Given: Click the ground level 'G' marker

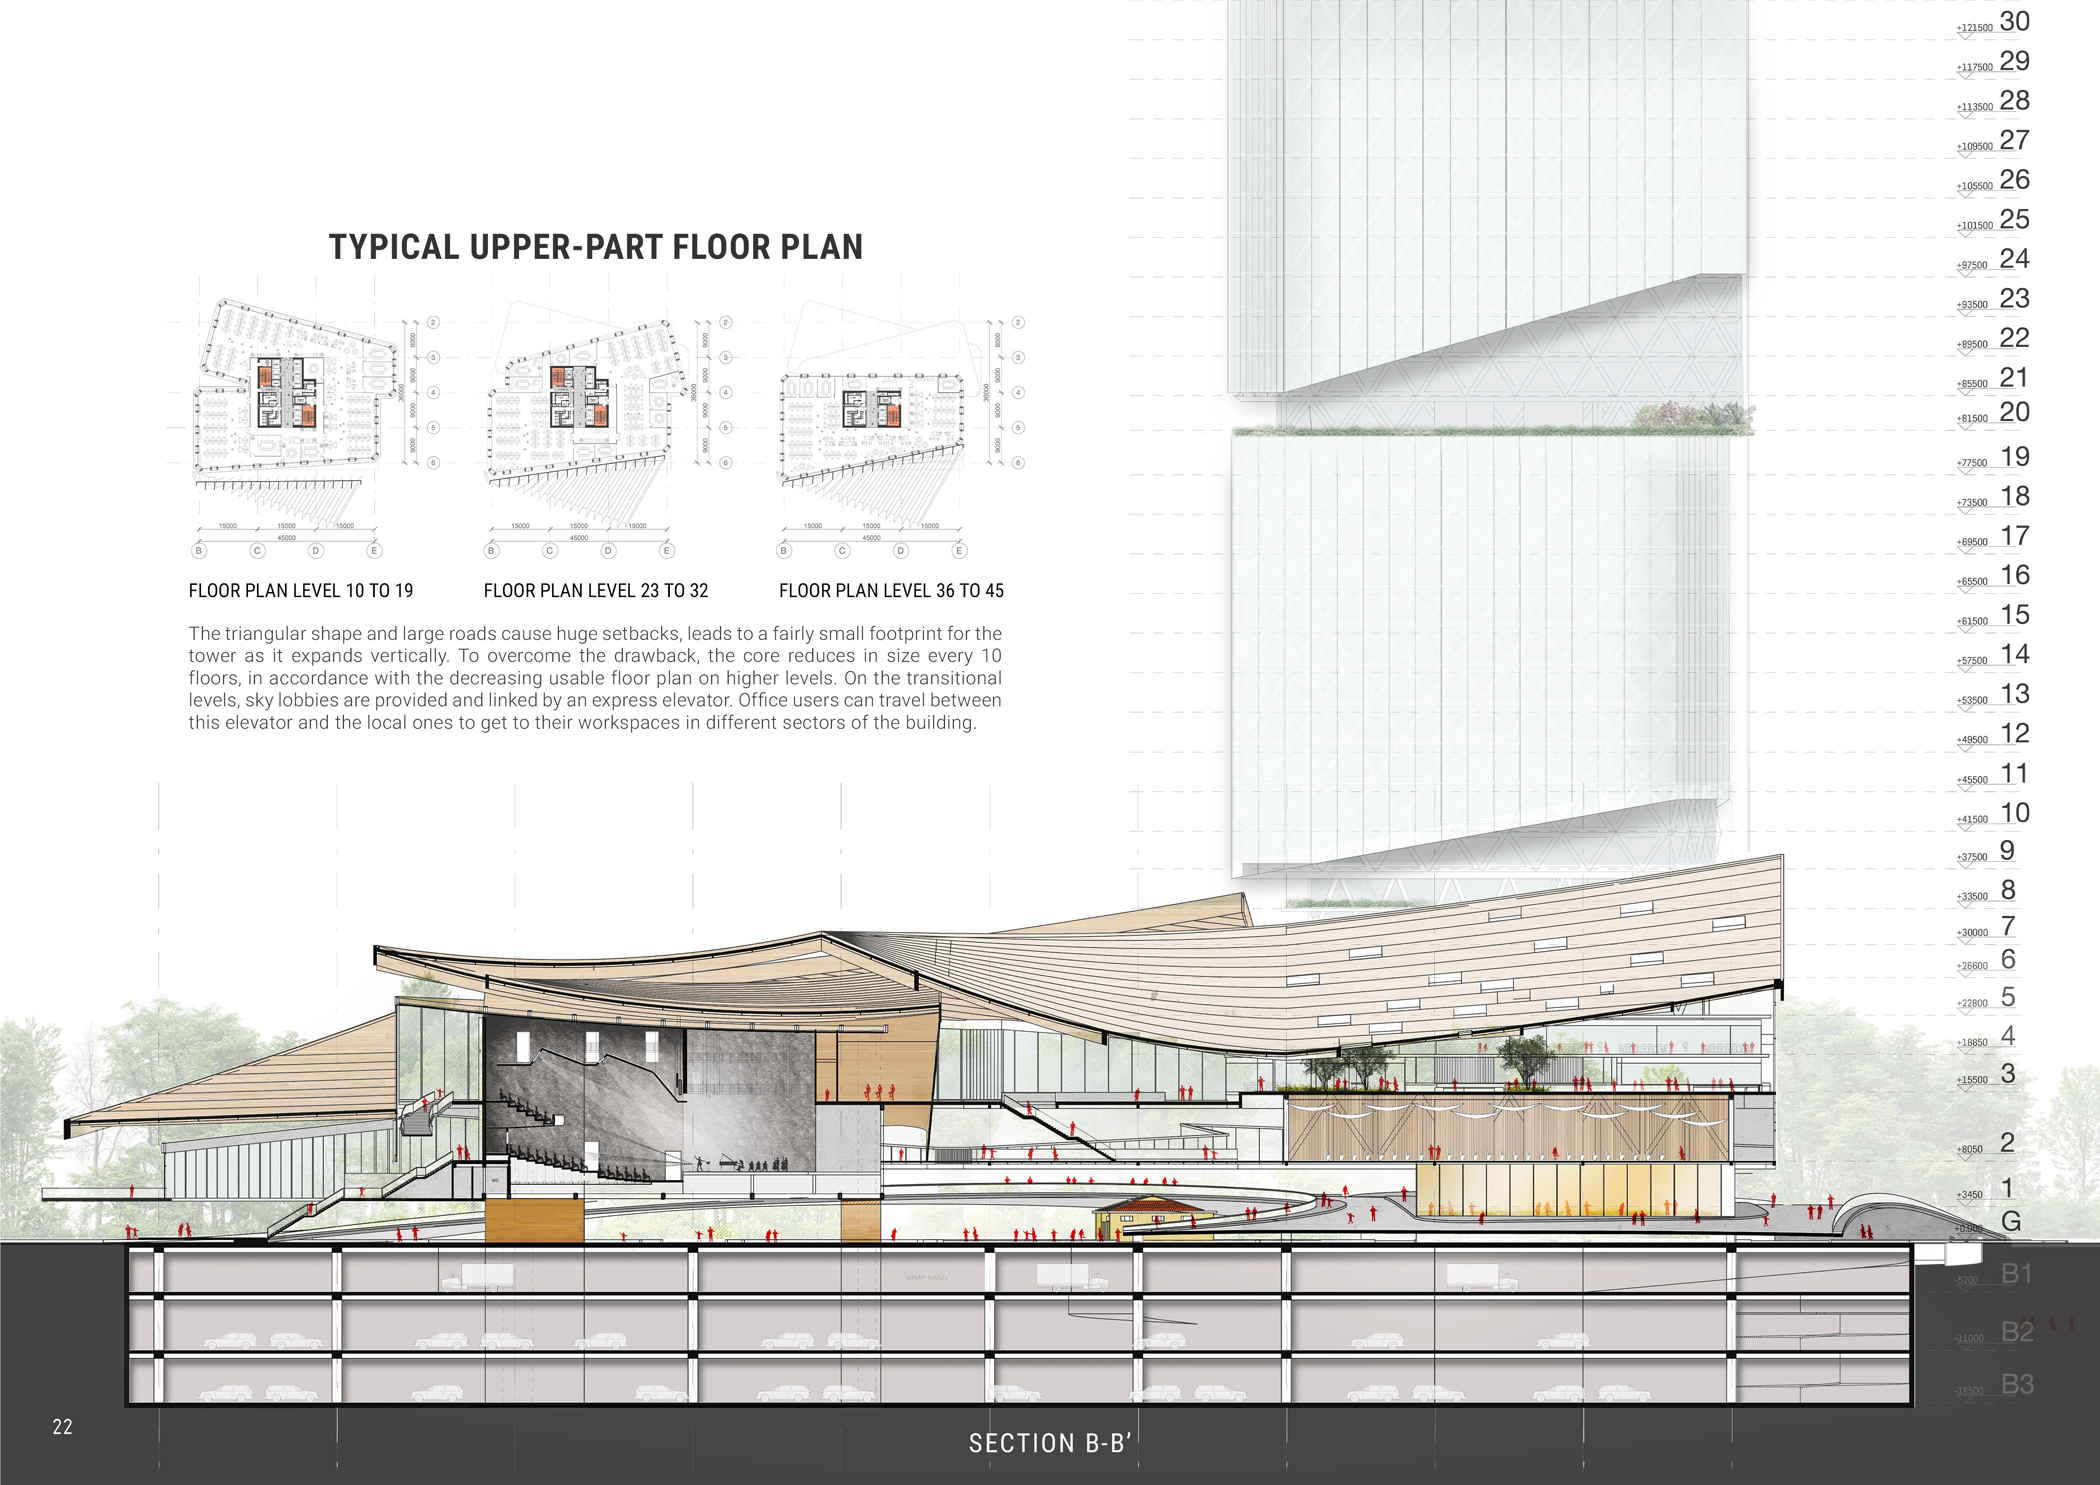Looking at the screenshot, I should pyautogui.click(x=2011, y=1222).
